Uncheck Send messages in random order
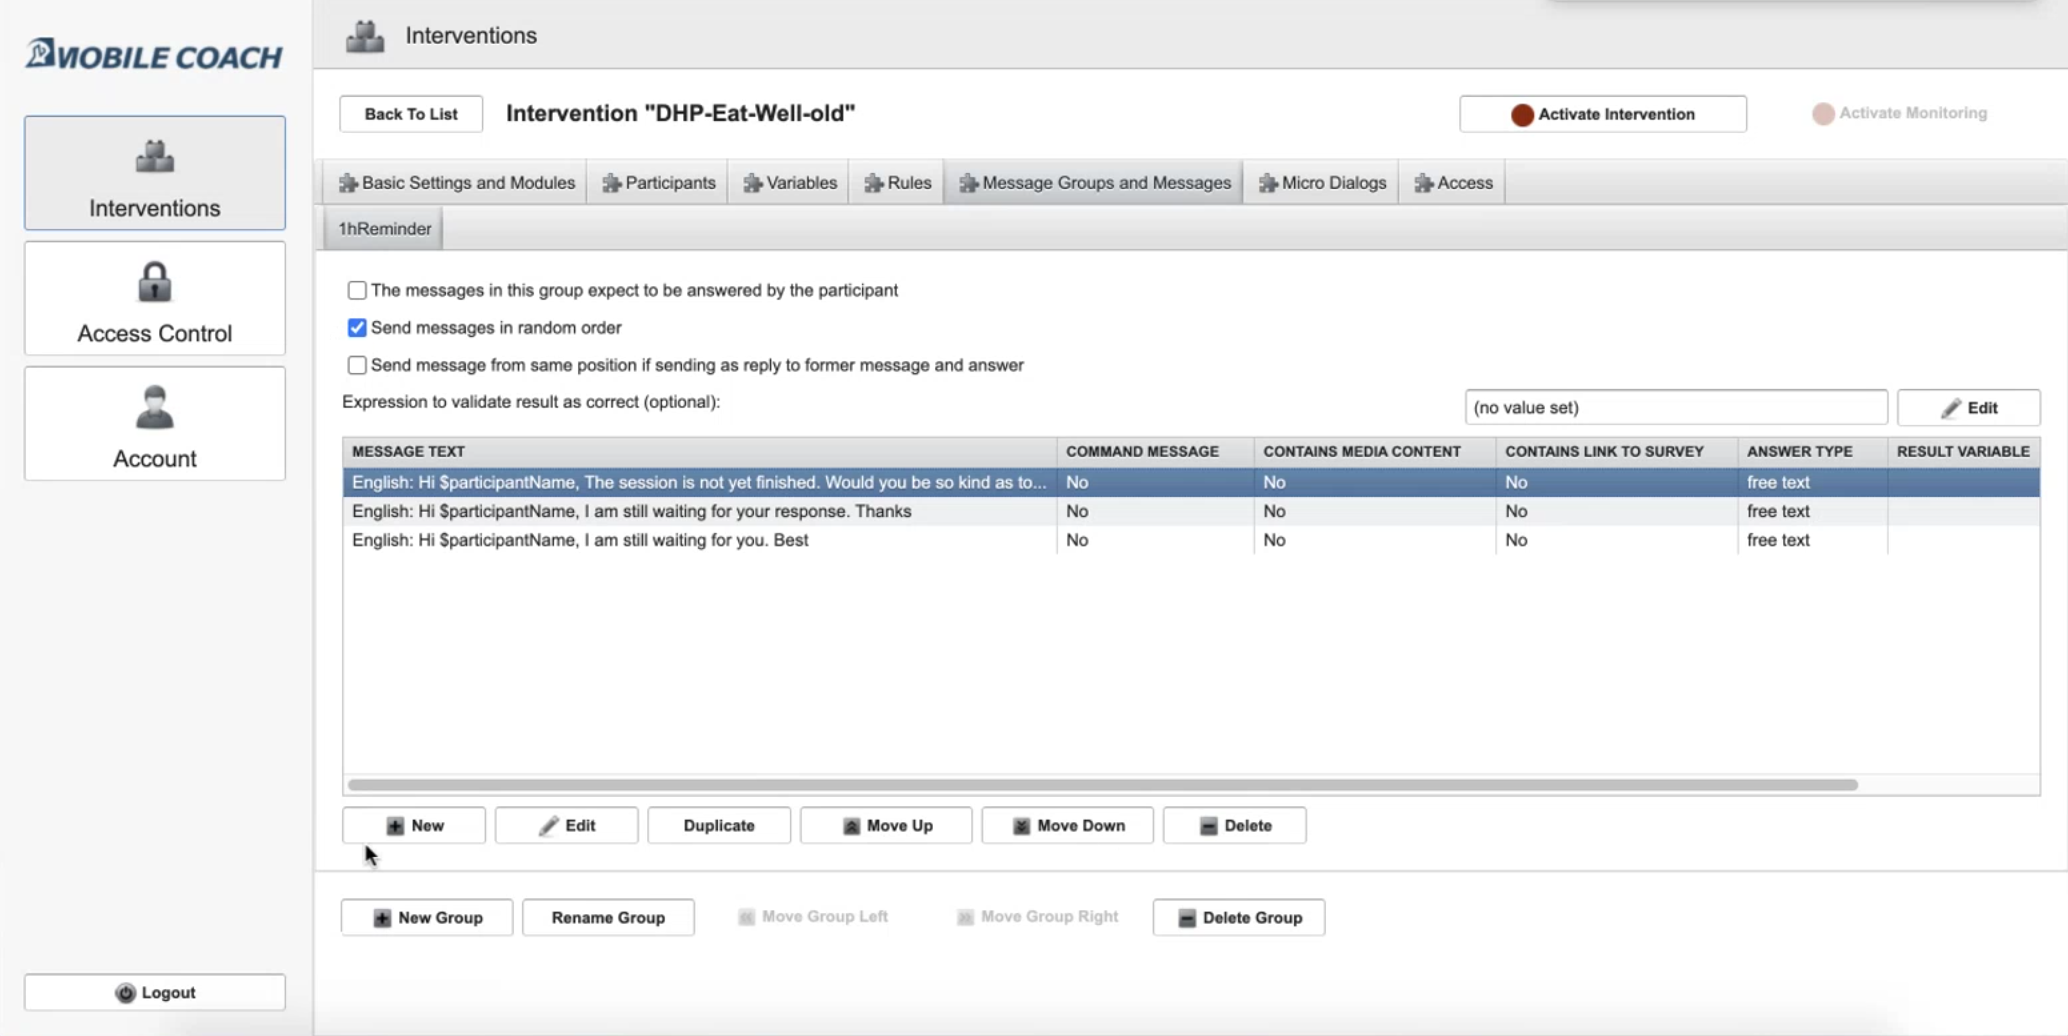This screenshot has width=2068, height=1036. click(357, 328)
